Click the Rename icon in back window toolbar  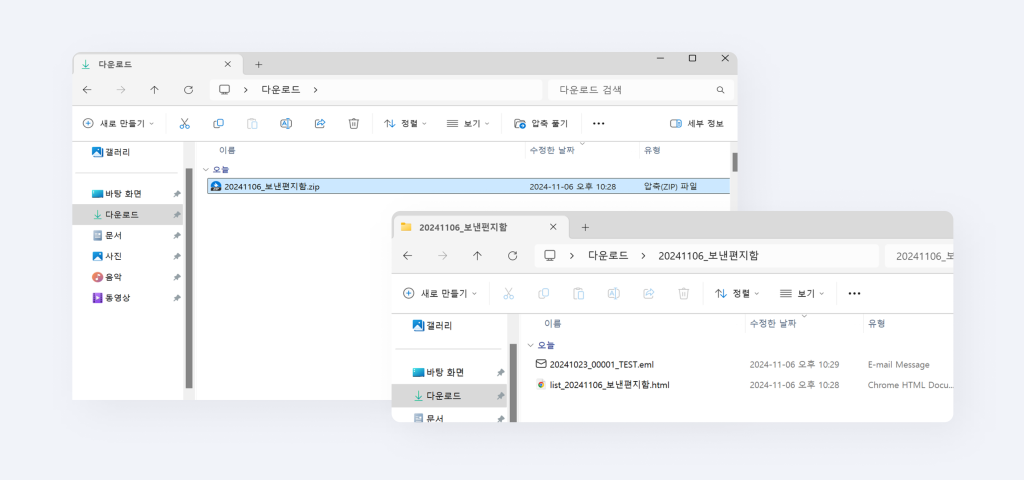[x=286, y=123]
